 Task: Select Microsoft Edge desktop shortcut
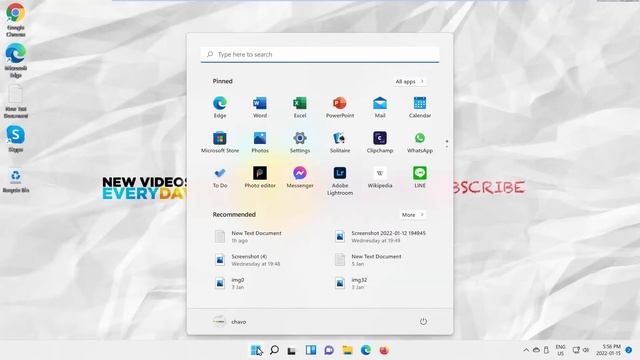16,60
